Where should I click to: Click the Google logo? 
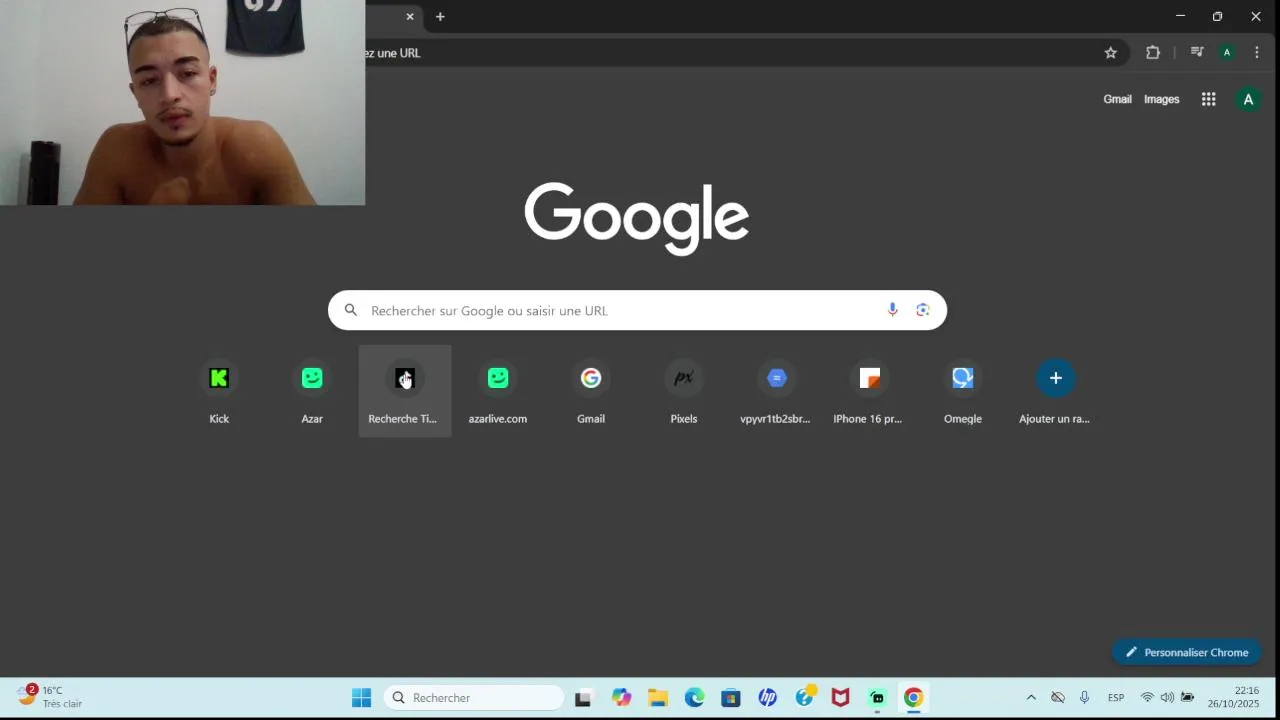[x=637, y=218]
